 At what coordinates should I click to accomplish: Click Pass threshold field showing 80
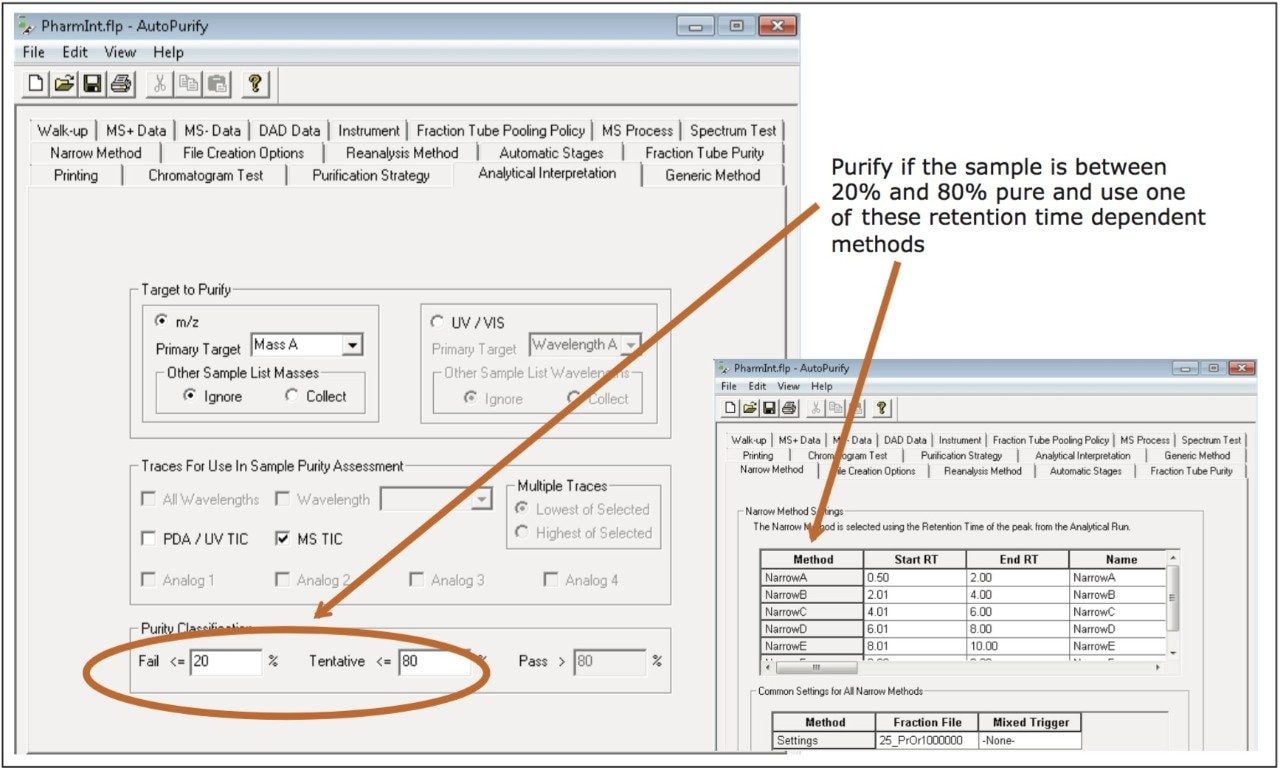tap(610, 661)
